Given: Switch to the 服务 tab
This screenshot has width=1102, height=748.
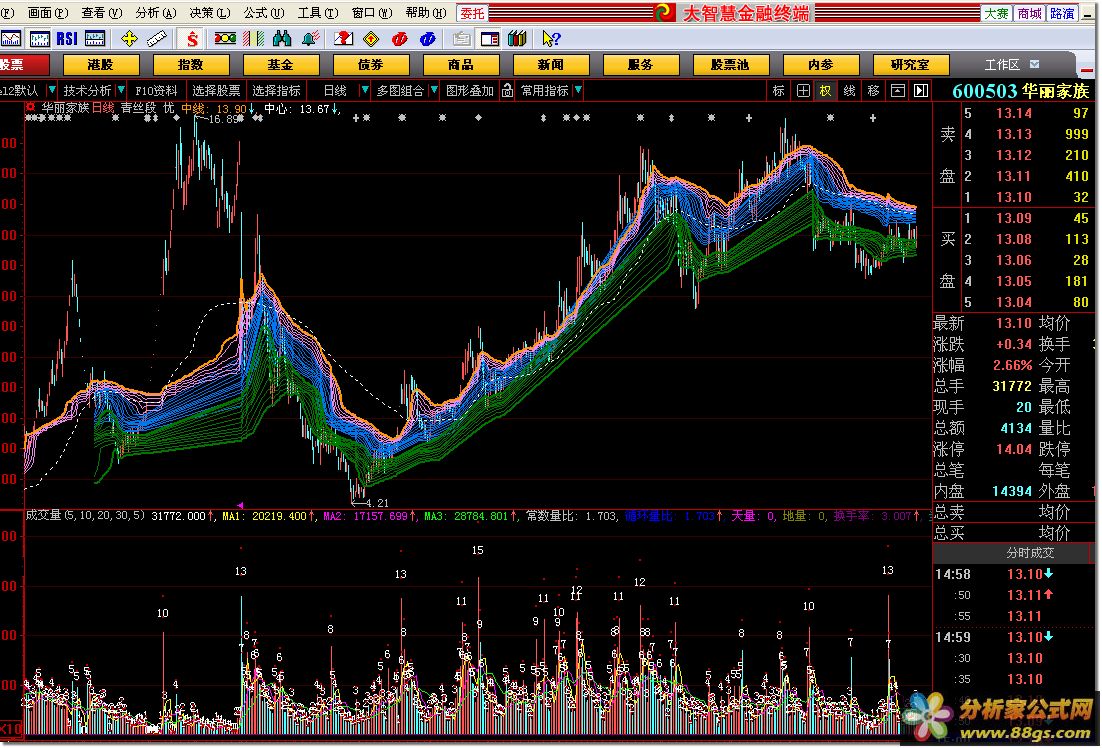Looking at the screenshot, I should 640,65.
